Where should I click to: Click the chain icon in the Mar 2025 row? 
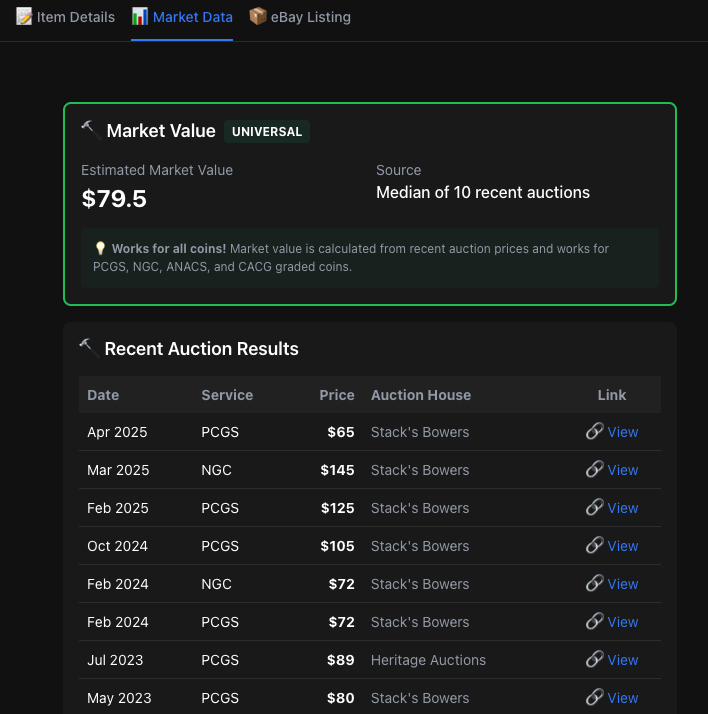click(595, 469)
